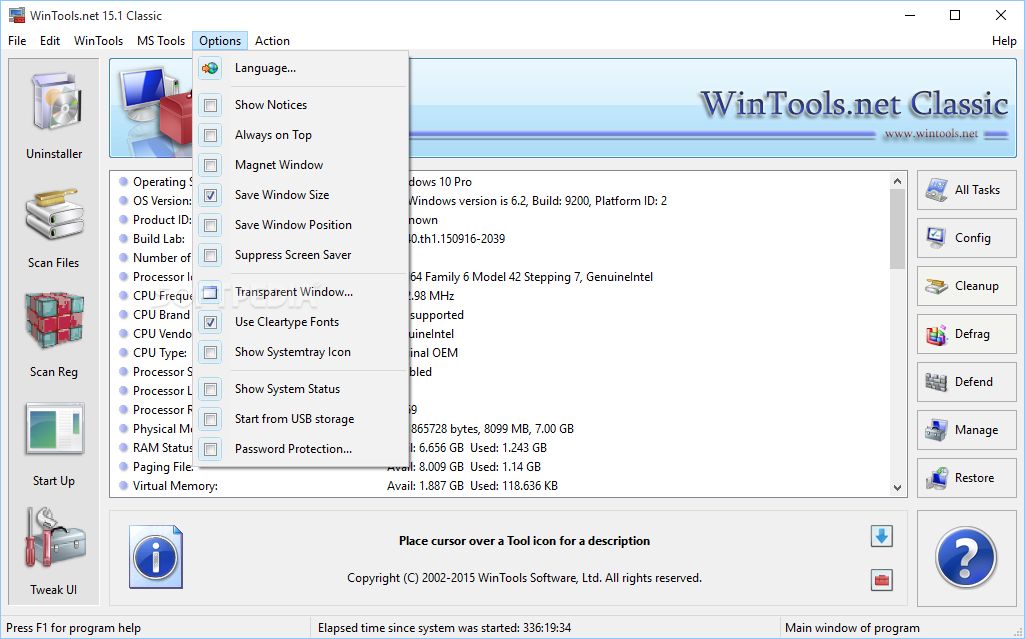1025x639 pixels.
Task: Click the All Tasks button
Action: click(967, 190)
